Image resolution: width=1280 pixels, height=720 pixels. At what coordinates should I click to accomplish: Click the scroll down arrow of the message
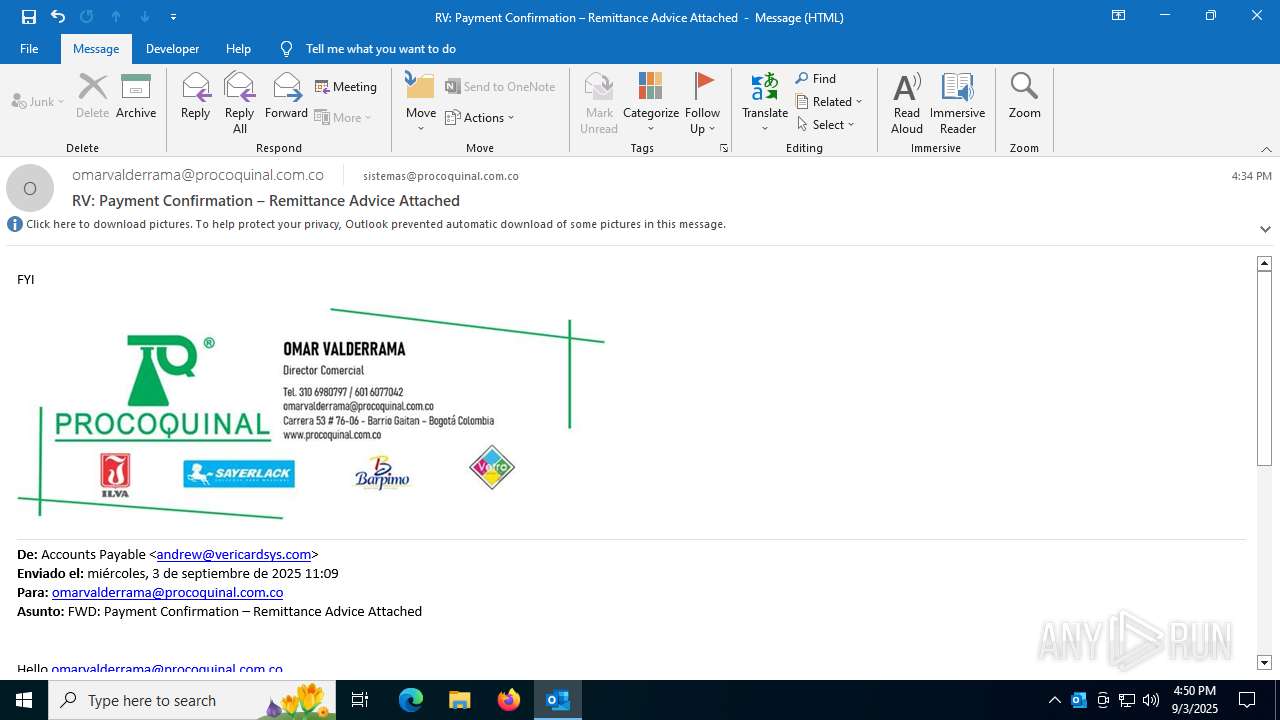coord(1264,663)
